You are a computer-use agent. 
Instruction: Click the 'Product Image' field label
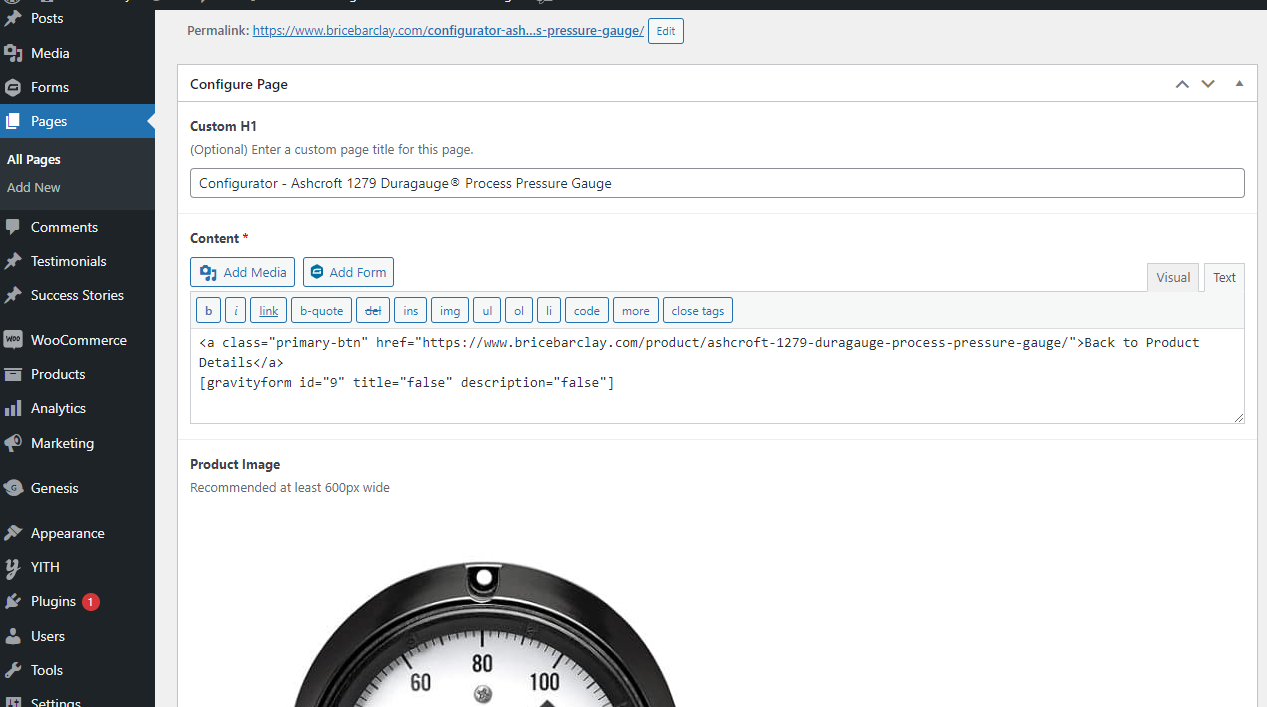coord(235,464)
